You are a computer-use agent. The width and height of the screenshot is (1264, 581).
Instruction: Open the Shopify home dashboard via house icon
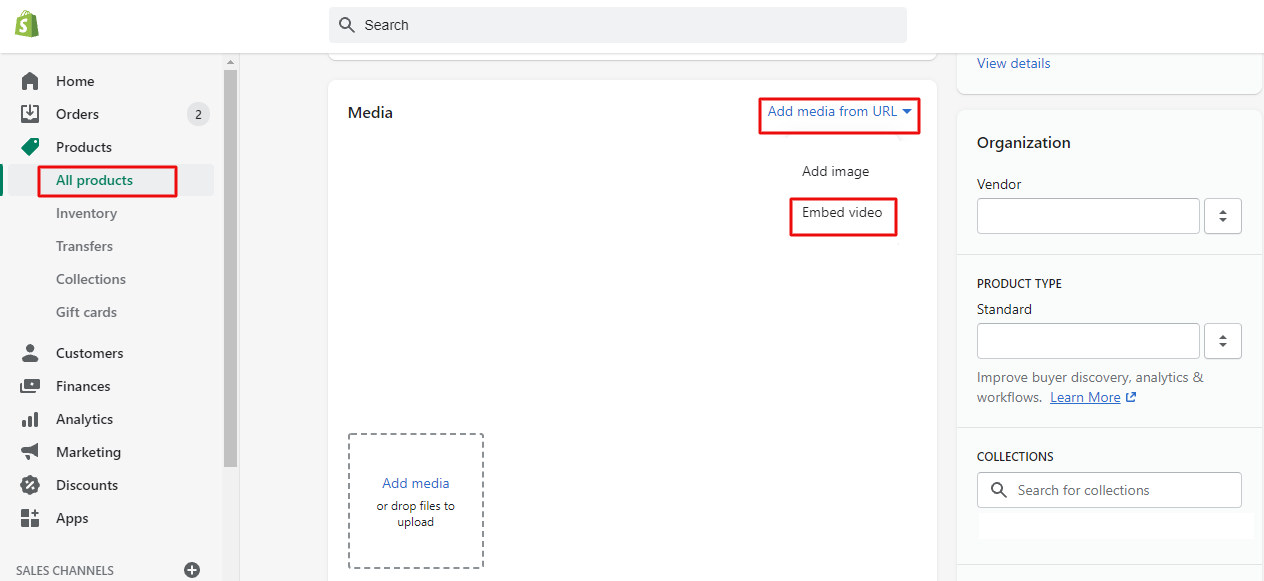[30, 80]
